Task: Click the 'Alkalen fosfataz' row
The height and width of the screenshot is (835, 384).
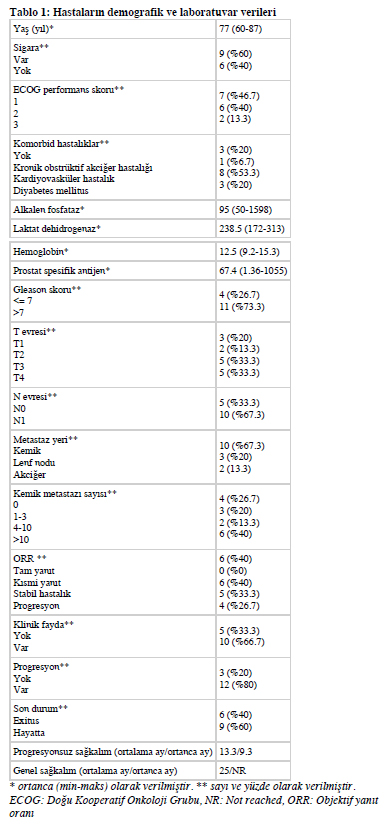Action: point(150,210)
